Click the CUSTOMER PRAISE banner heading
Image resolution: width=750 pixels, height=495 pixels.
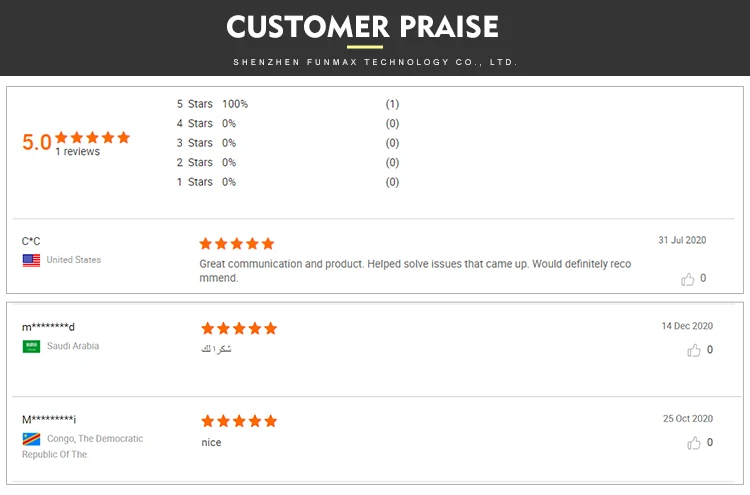(x=363, y=26)
